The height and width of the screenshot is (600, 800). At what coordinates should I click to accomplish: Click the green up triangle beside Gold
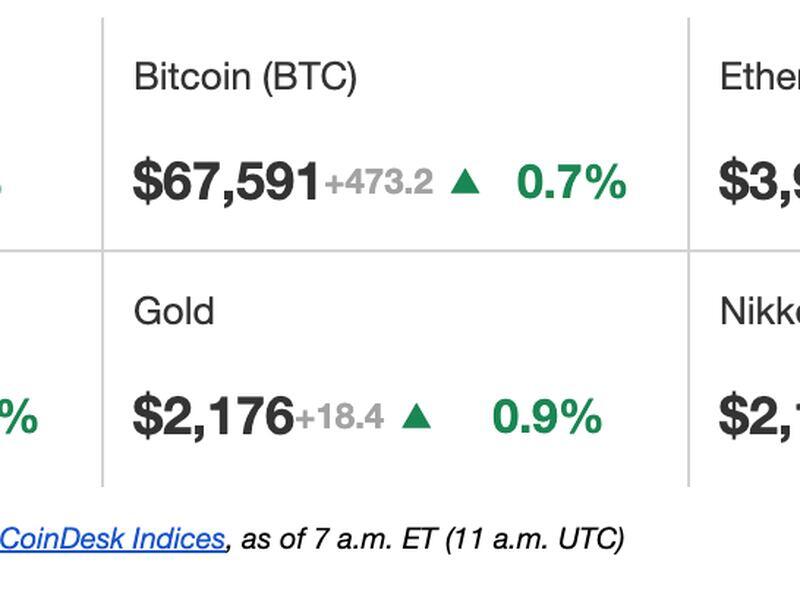coord(416,416)
